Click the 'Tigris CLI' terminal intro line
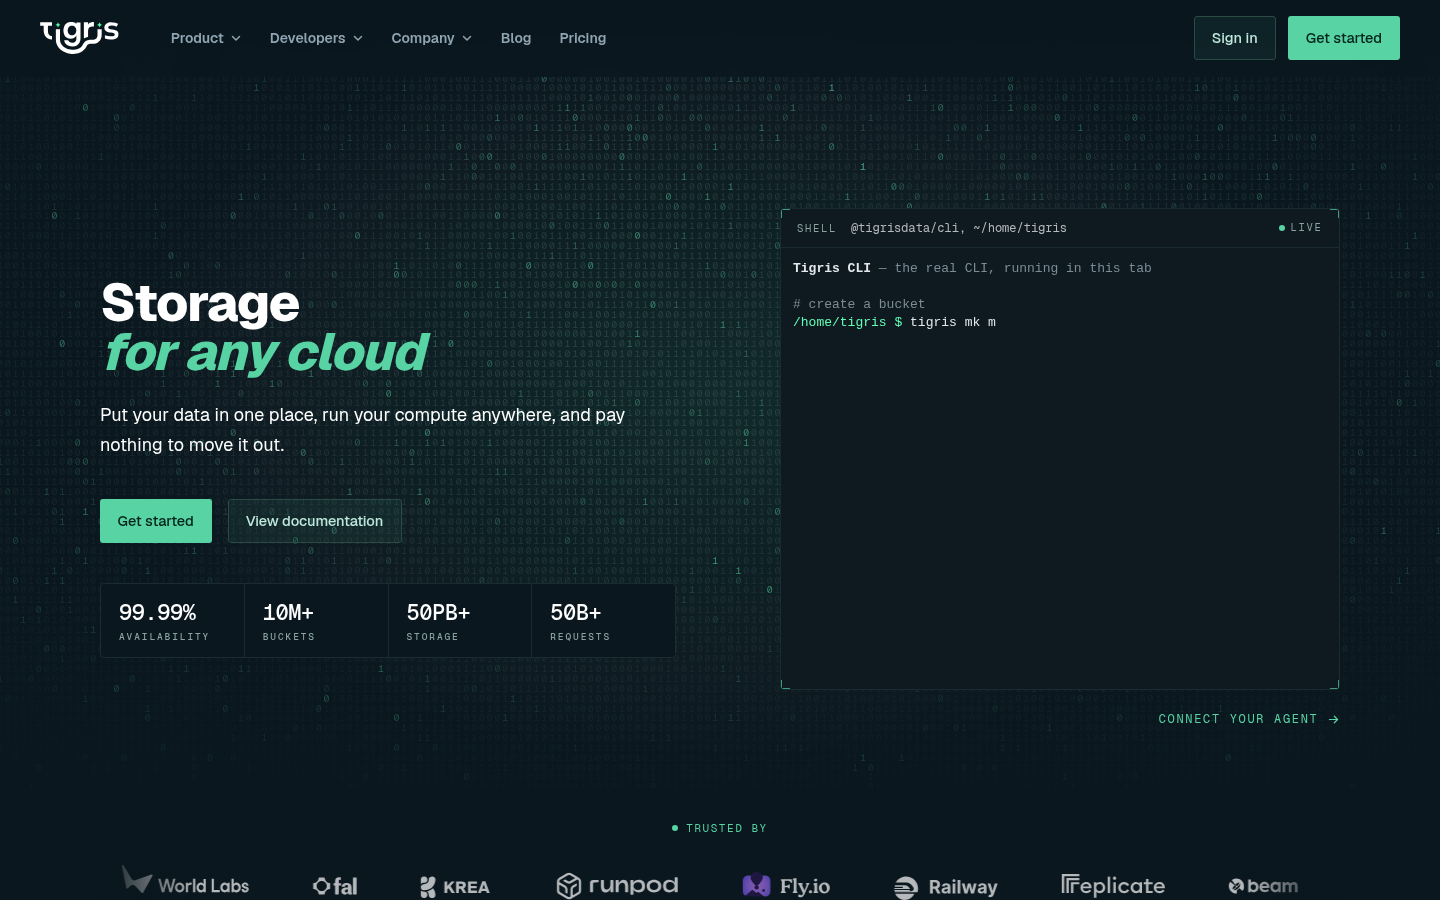Image resolution: width=1440 pixels, height=900 pixels. click(x=972, y=268)
